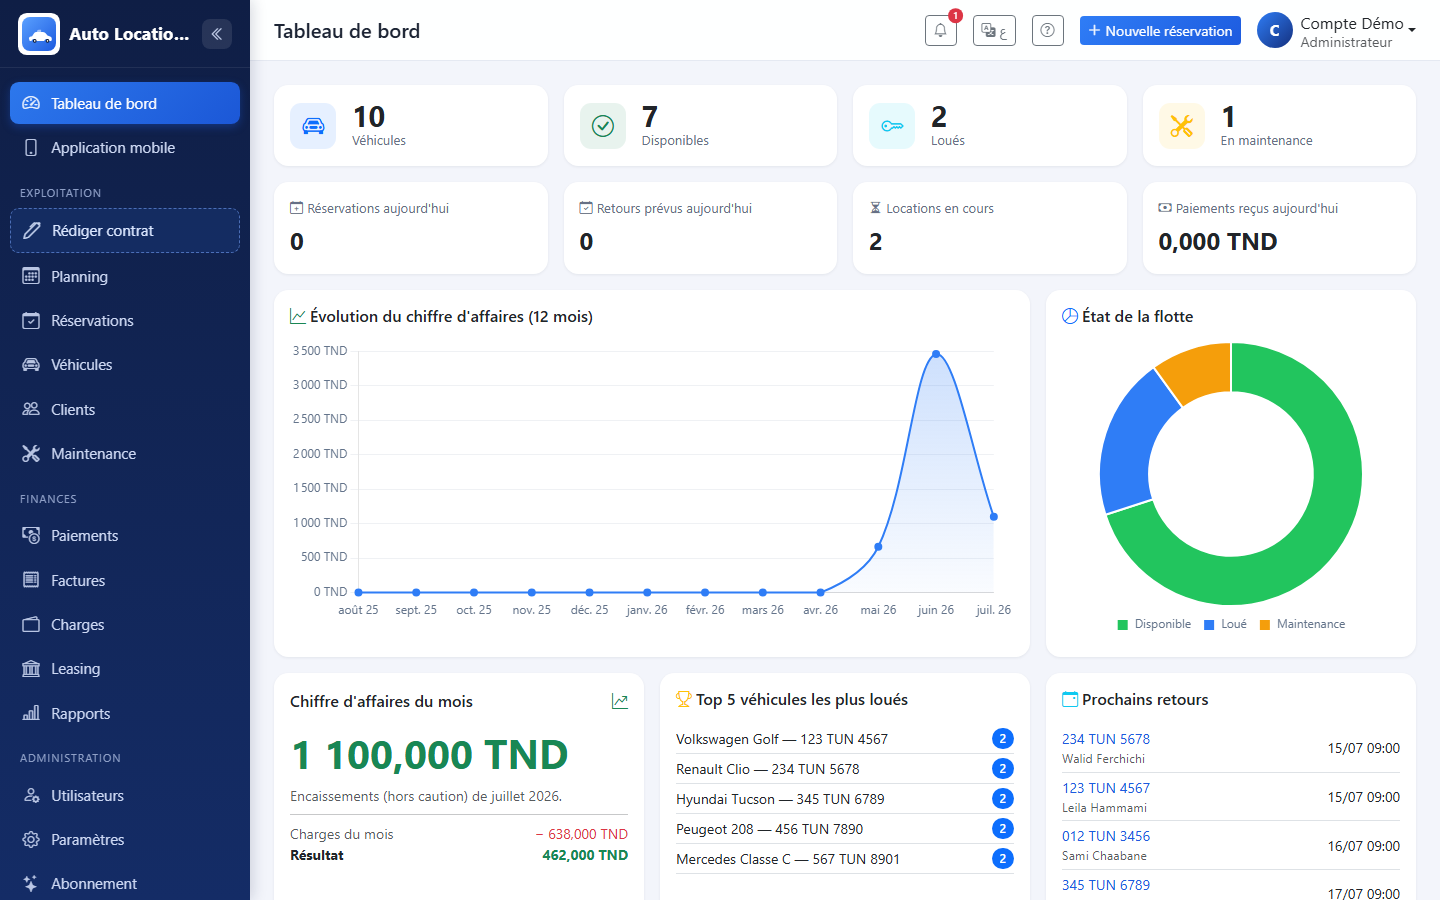Click the available vehicles checkmark icon
Viewport: 1440px width, 900px height.
[x=603, y=126]
